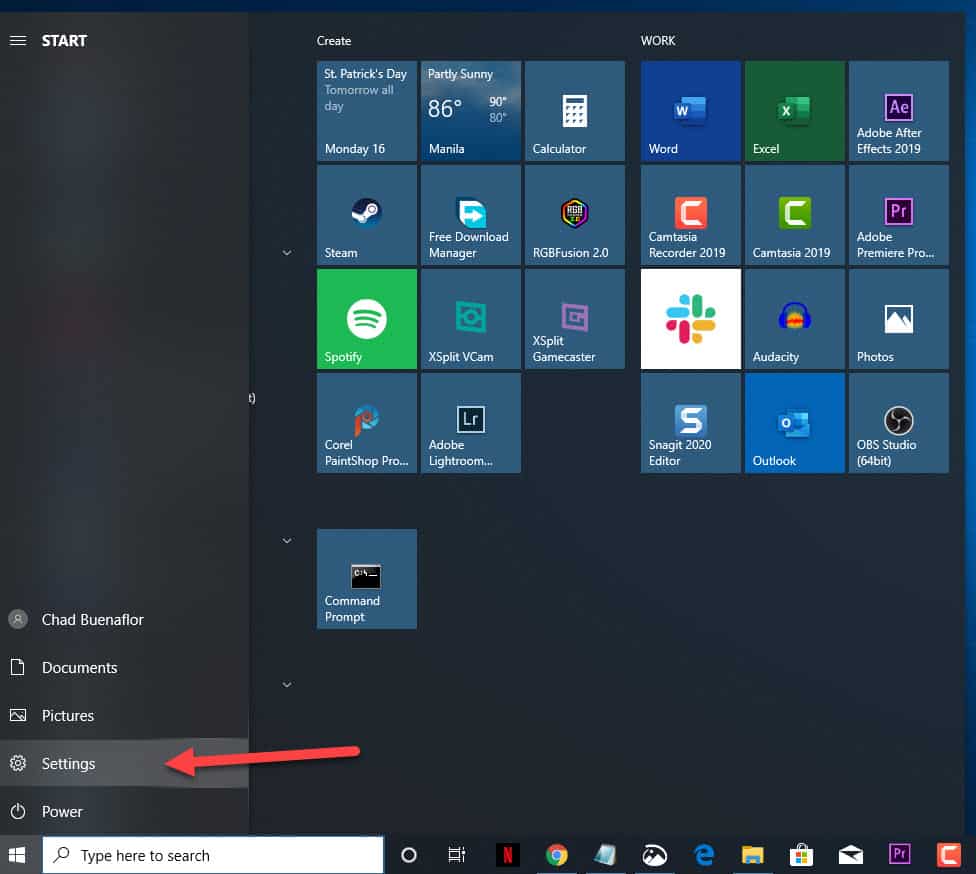Launch Camtasia Recorder 2019 tile
Screen dimensions: 976x874
690,215
